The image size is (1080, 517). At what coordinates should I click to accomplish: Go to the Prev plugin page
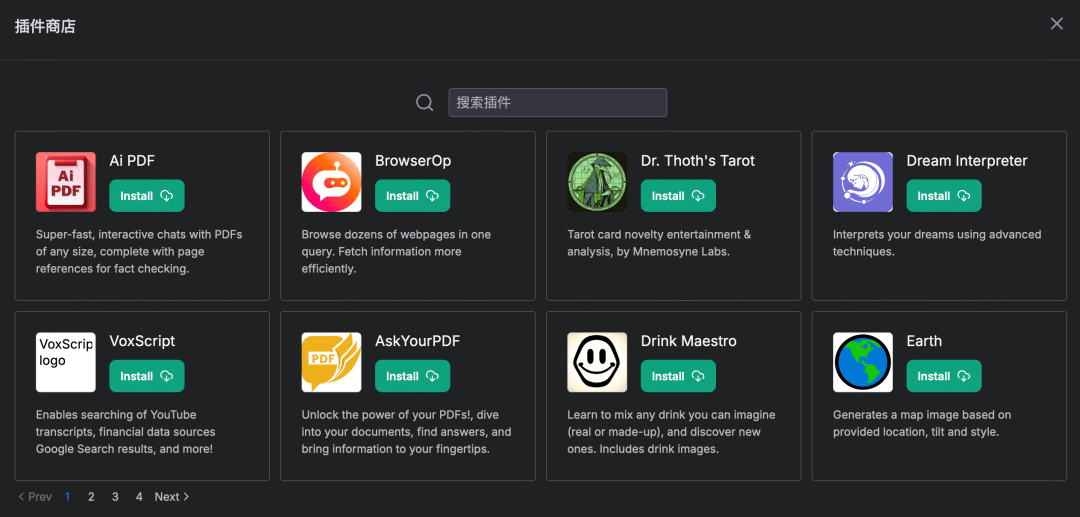34,496
